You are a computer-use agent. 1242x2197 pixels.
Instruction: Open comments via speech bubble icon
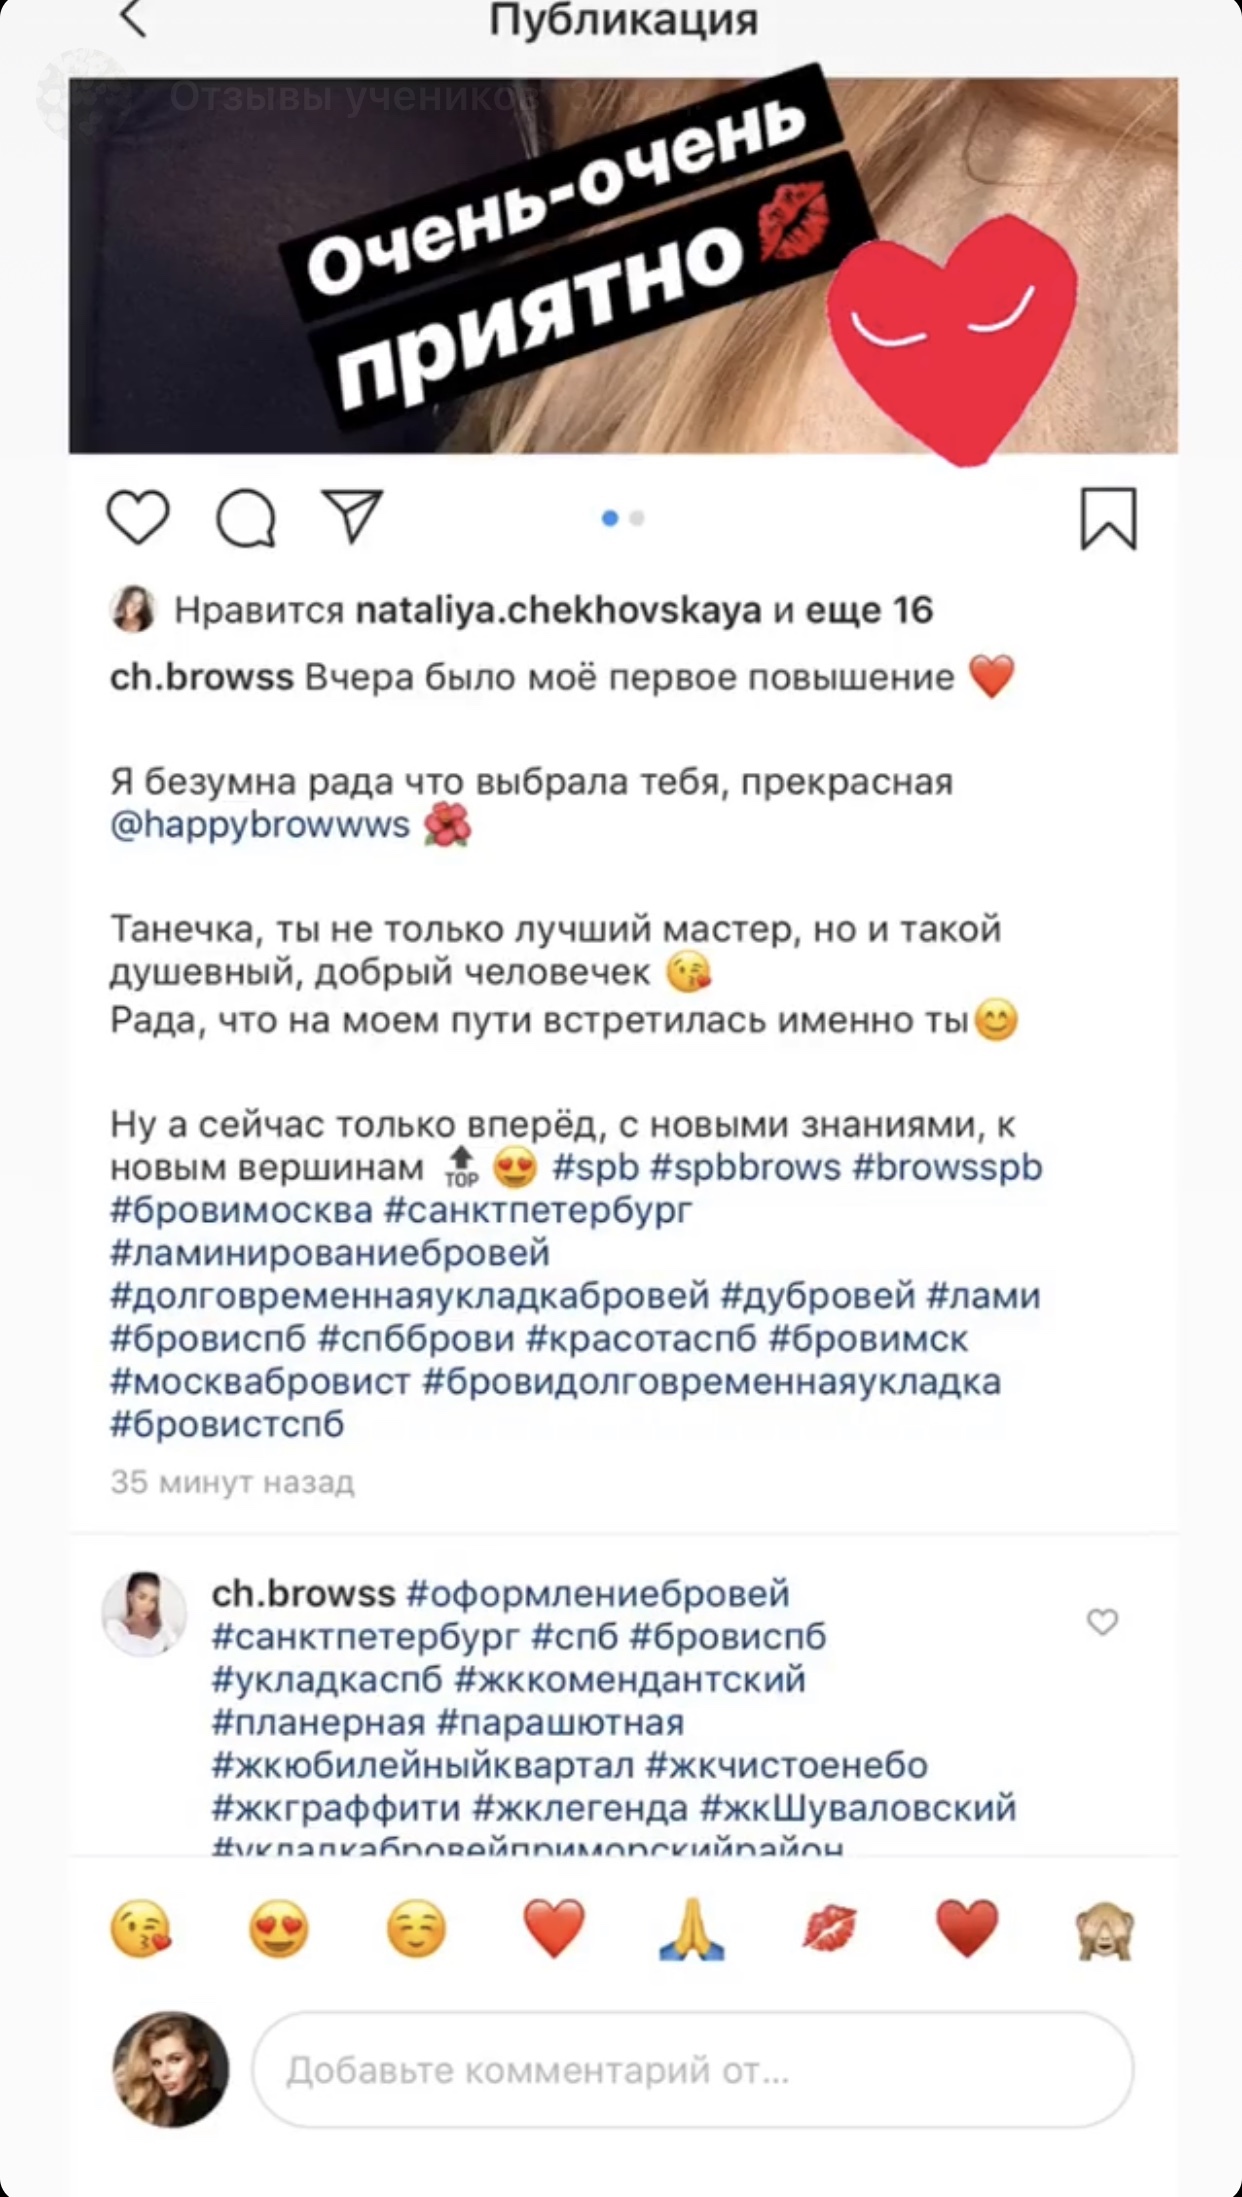click(x=246, y=518)
